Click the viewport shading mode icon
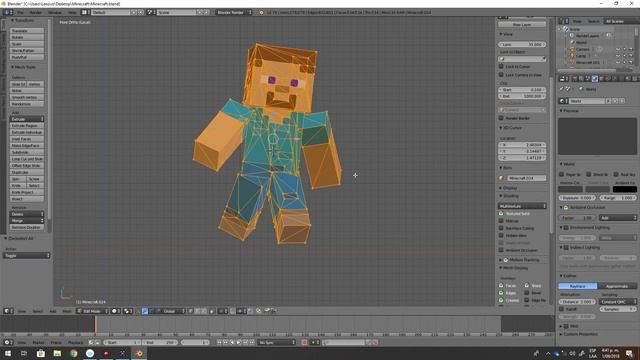640x360 pixels. [115, 311]
